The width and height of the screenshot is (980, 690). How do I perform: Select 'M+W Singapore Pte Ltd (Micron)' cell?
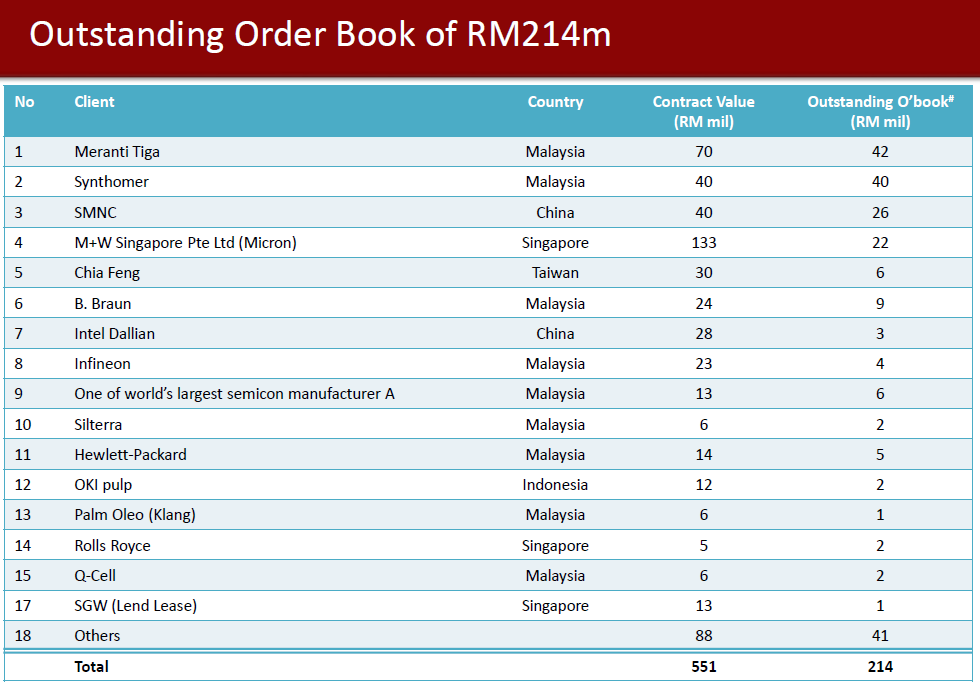185,242
